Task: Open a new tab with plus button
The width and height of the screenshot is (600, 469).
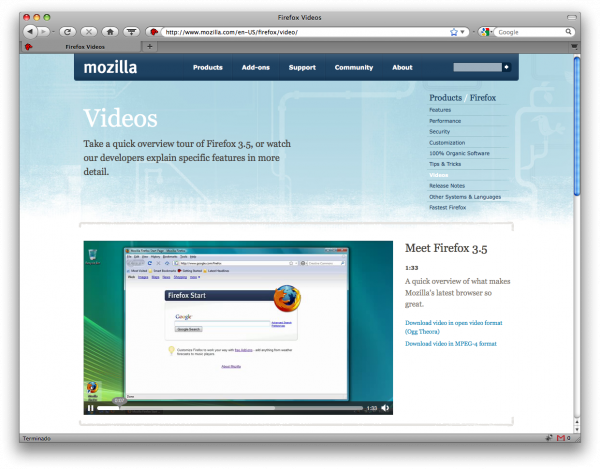Action: click(x=150, y=46)
